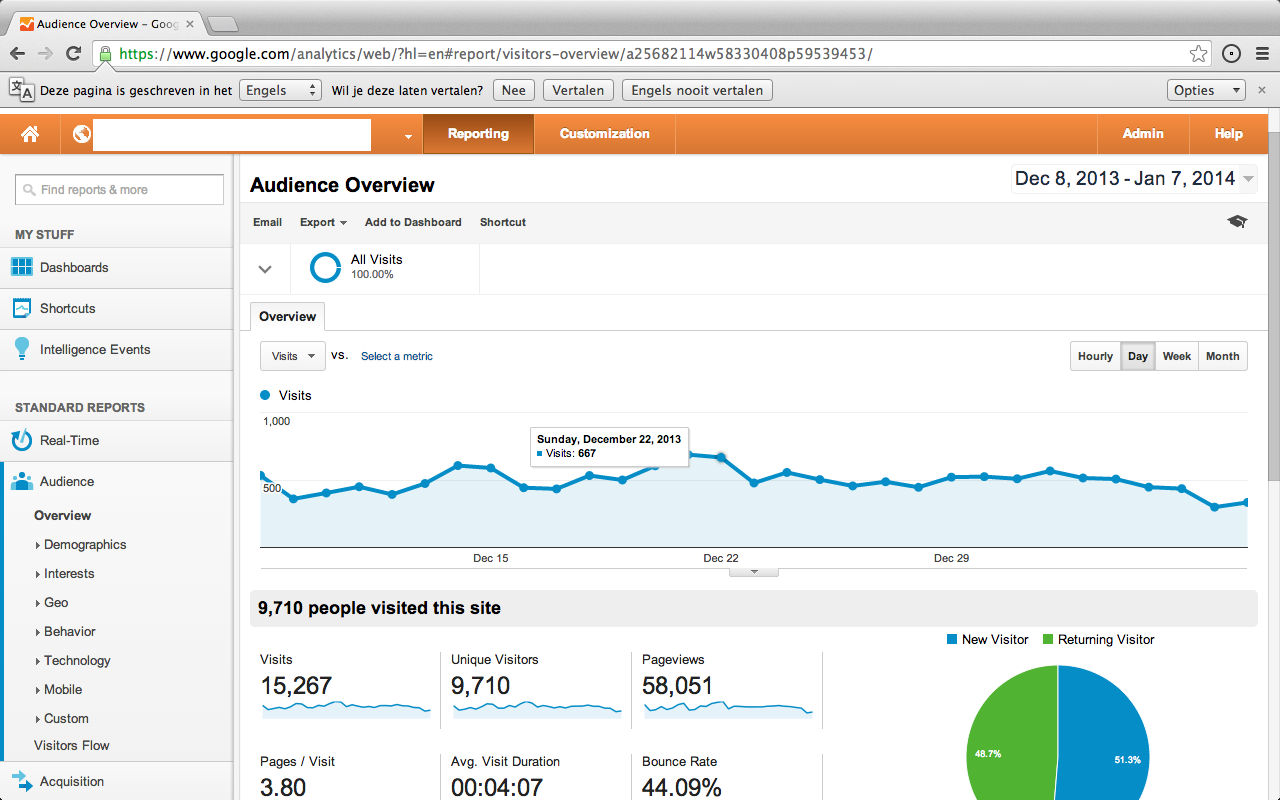Click the All Visits segment circle icon
This screenshot has height=800, width=1280.
point(325,267)
